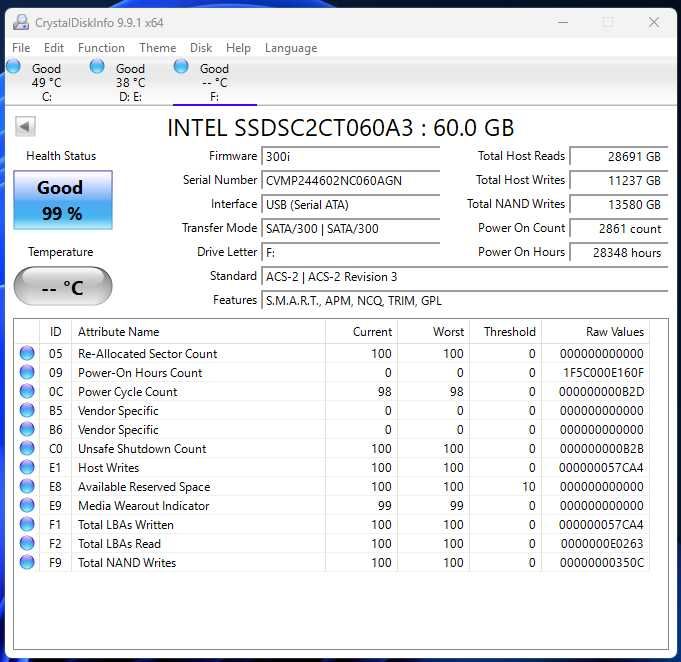Select the F: drive tab
The image size is (681, 662).
click(214, 83)
